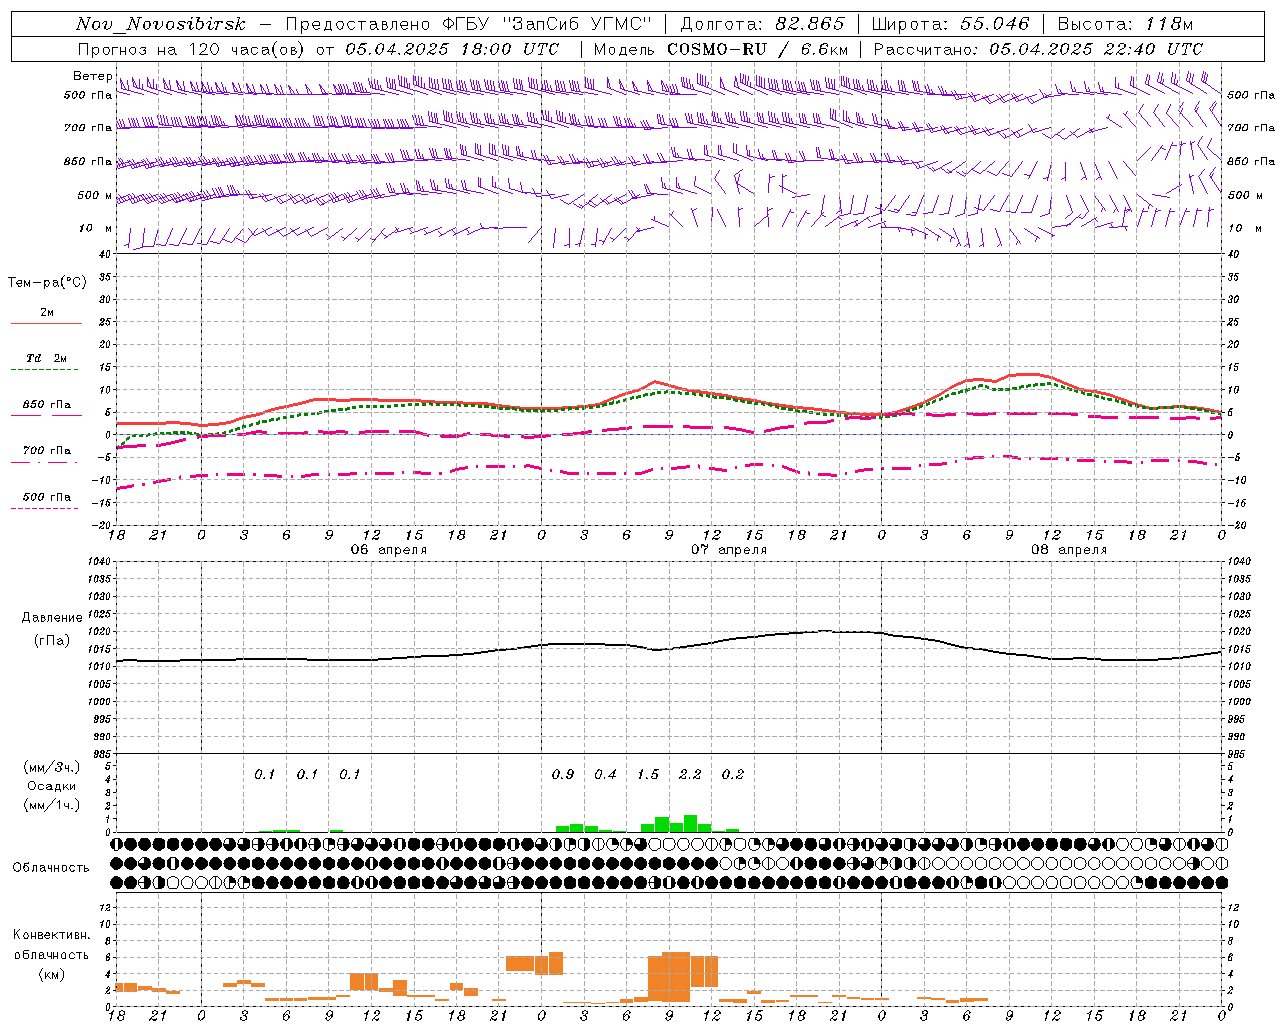Click the grid resolution text 6.6км
This screenshot has width=1280, height=1024.
click(x=822, y=49)
